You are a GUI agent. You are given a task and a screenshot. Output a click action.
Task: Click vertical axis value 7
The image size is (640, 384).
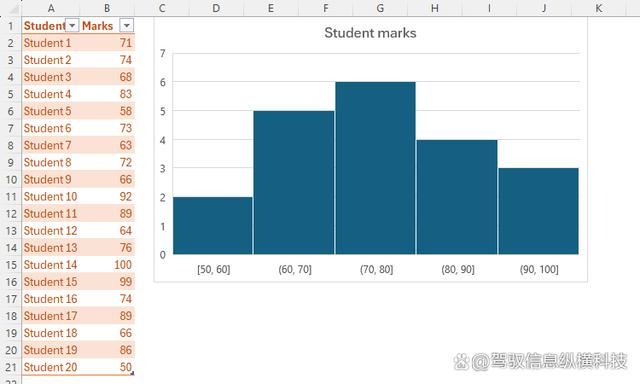point(163,53)
